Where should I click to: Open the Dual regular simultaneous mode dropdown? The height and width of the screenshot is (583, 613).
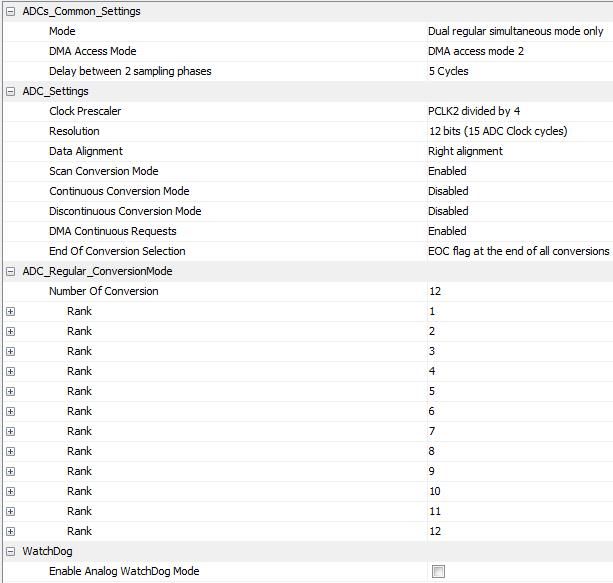pyautogui.click(x=515, y=31)
